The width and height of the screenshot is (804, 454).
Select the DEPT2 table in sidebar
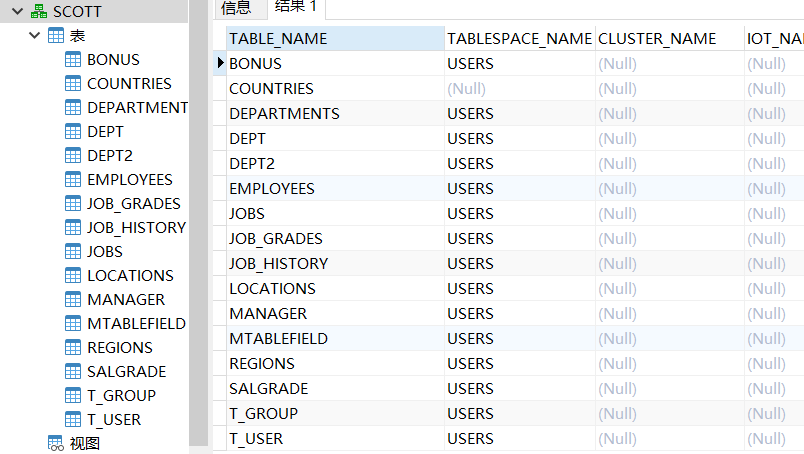pyautogui.click(x=110, y=155)
